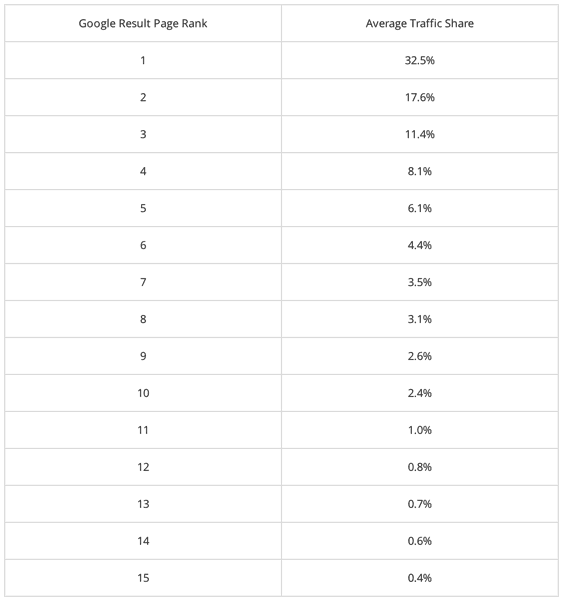Select the 2.4% traffic share cell
The height and width of the screenshot is (606, 566).
click(x=420, y=393)
